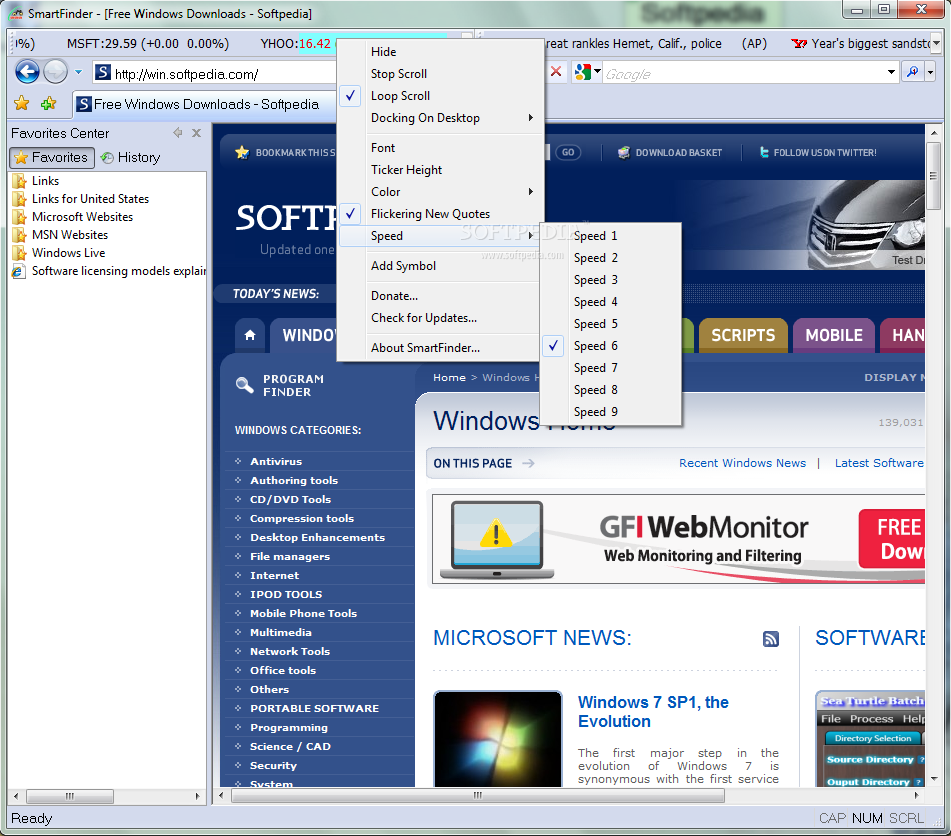The height and width of the screenshot is (836, 951).
Task: Click the Favorites star icon
Action: click(22, 103)
